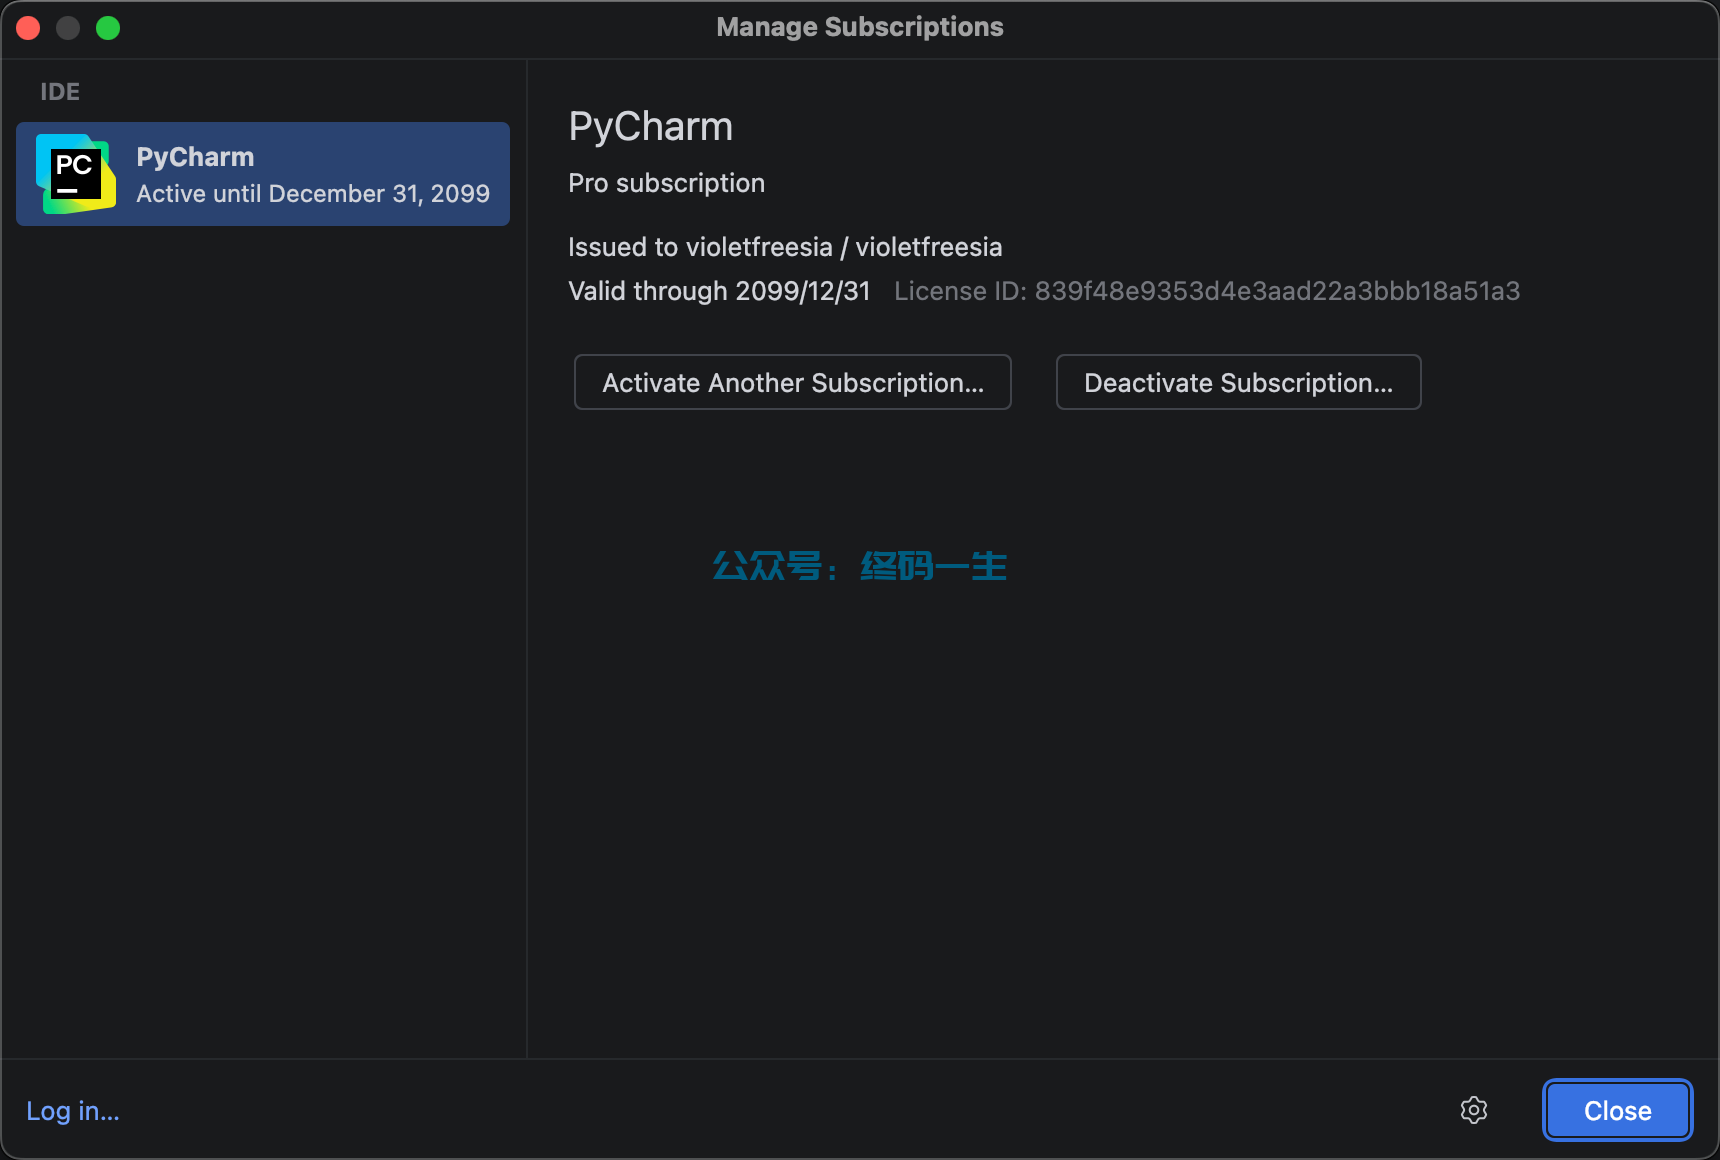The width and height of the screenshot is (1720, 1160).
Task: Click the divider between sidebar and details
Action: (527, 600)
